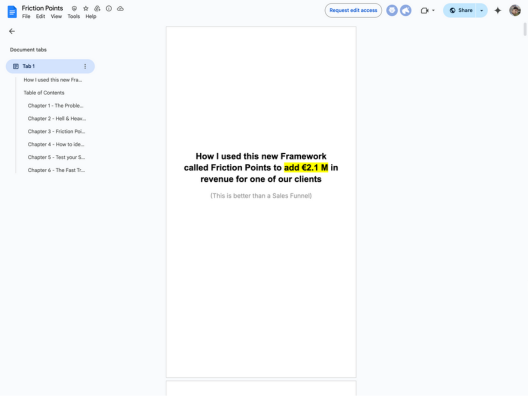Viewport: 528px width, 396px height.
Task: Open the Tab 1 options menu
Action: coord(85,66)
